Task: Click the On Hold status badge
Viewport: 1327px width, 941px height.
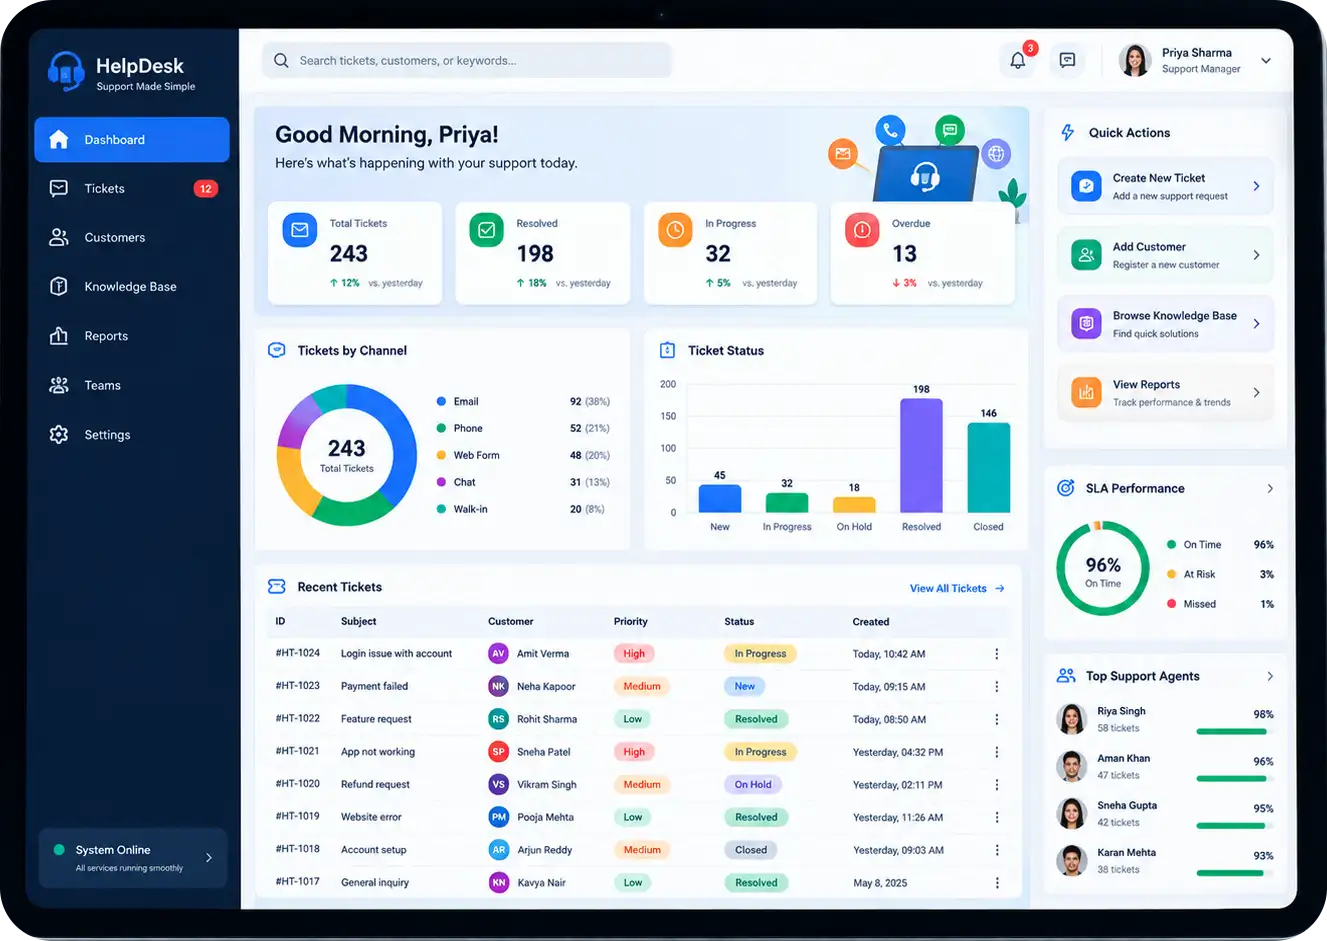Action: coord(753,785)
